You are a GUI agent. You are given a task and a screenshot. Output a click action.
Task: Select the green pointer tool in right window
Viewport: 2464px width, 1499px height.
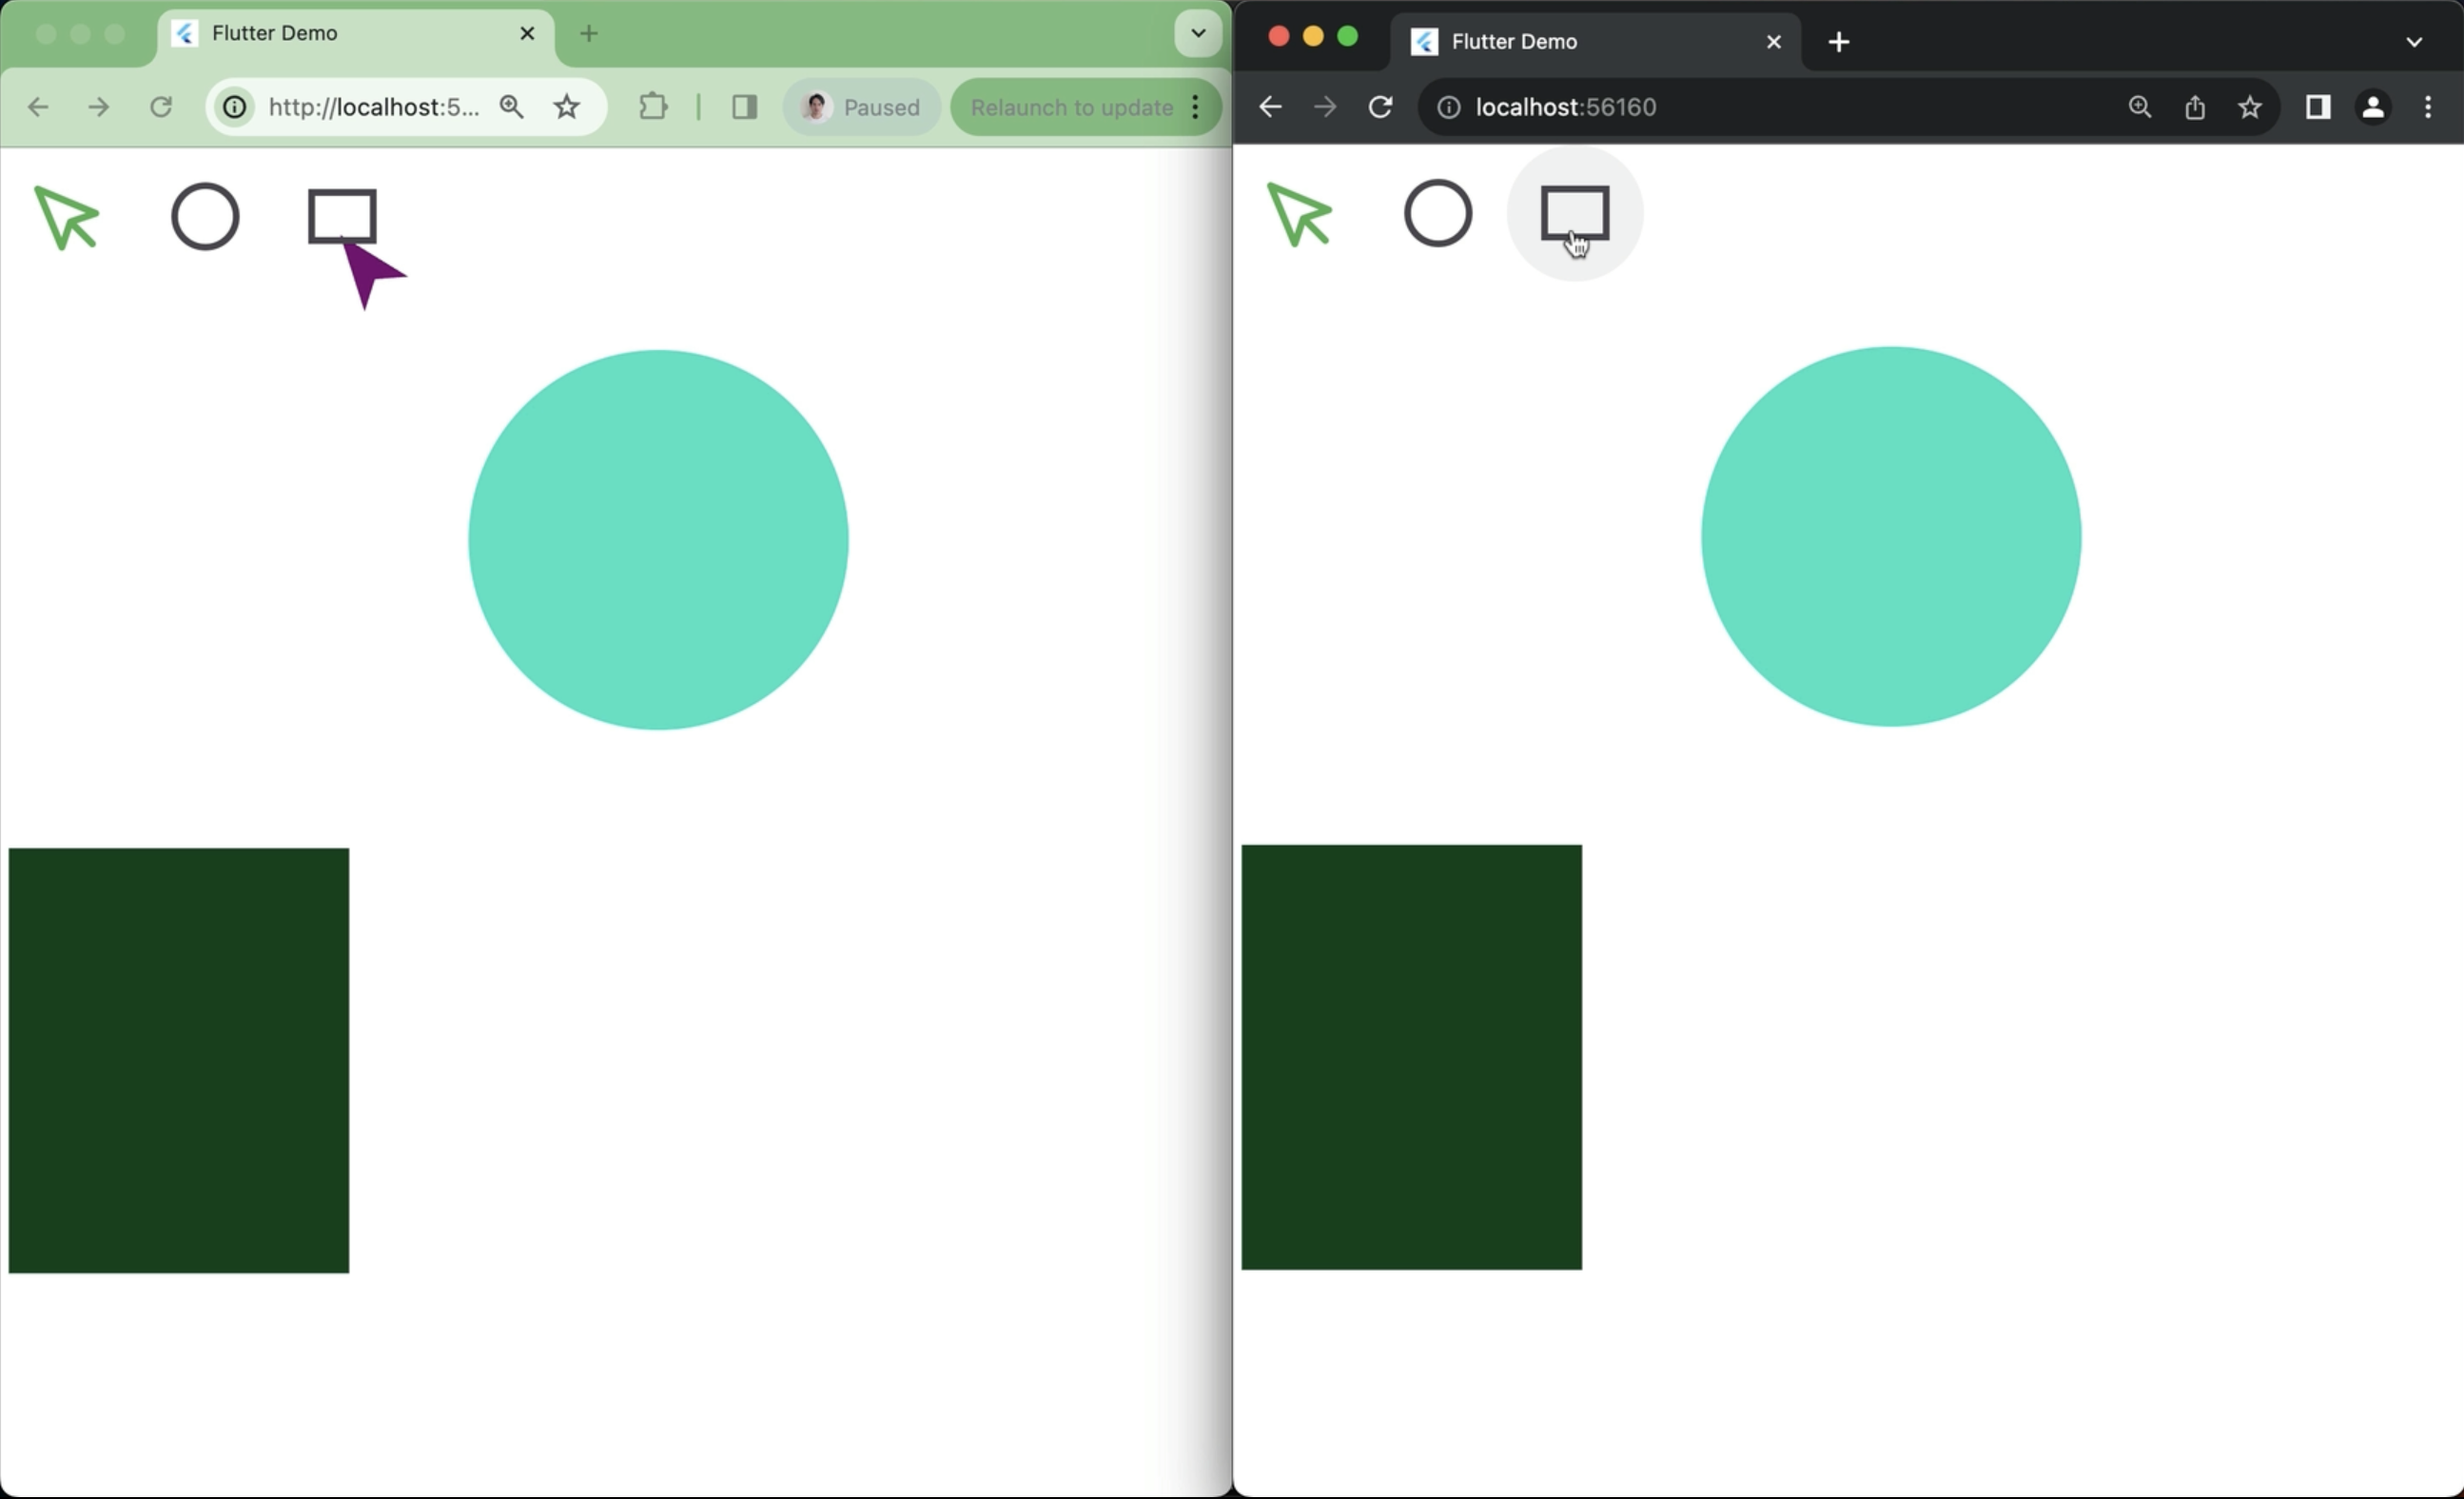pos(1299,214)
